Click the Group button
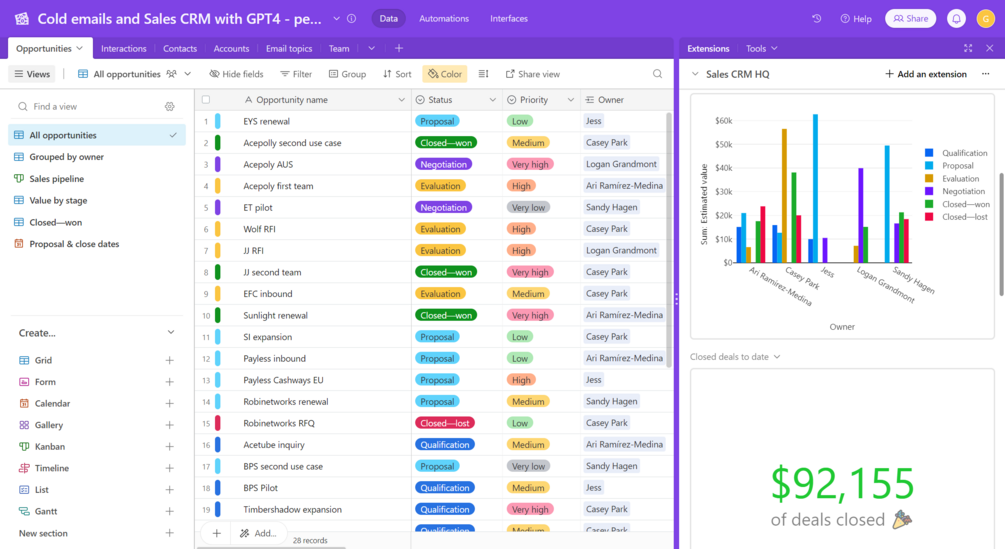The height and width of the screenshot is (549, 1005). (x=347, y=74)
